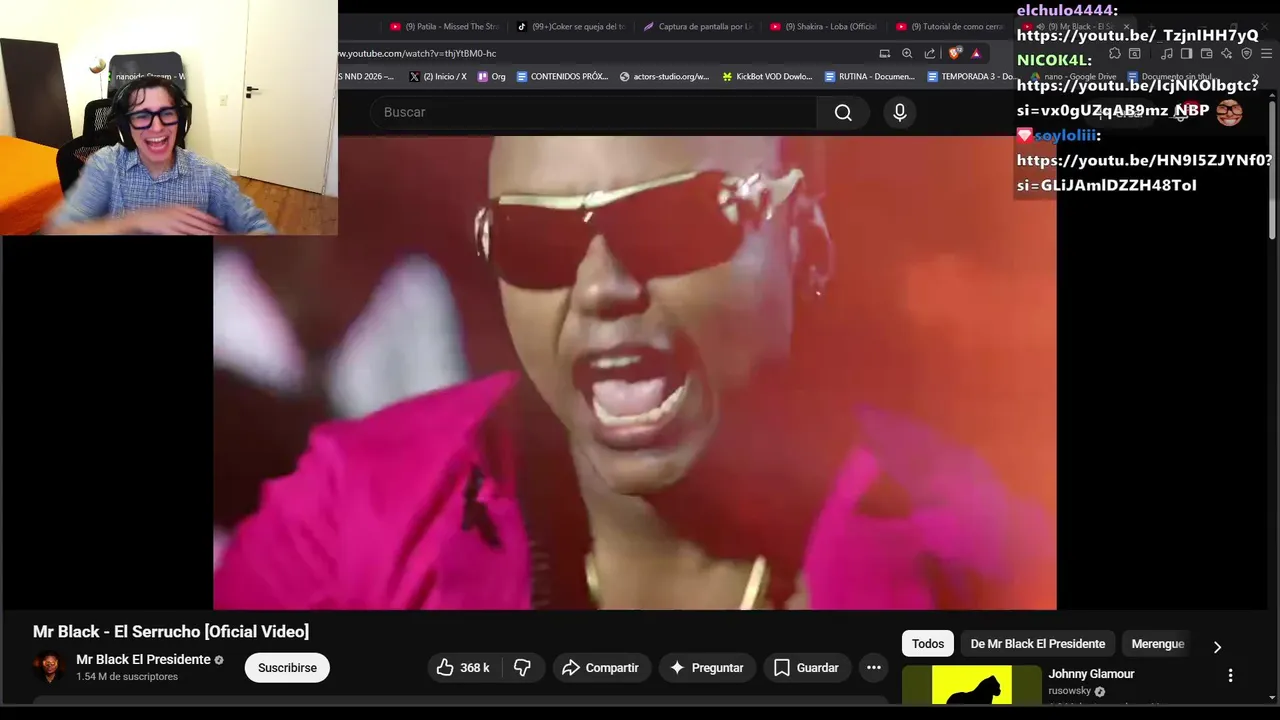Open the TEMPORADA 3 bookmark
Screen dimensions: 1280x720
click(x=972, y=76)
